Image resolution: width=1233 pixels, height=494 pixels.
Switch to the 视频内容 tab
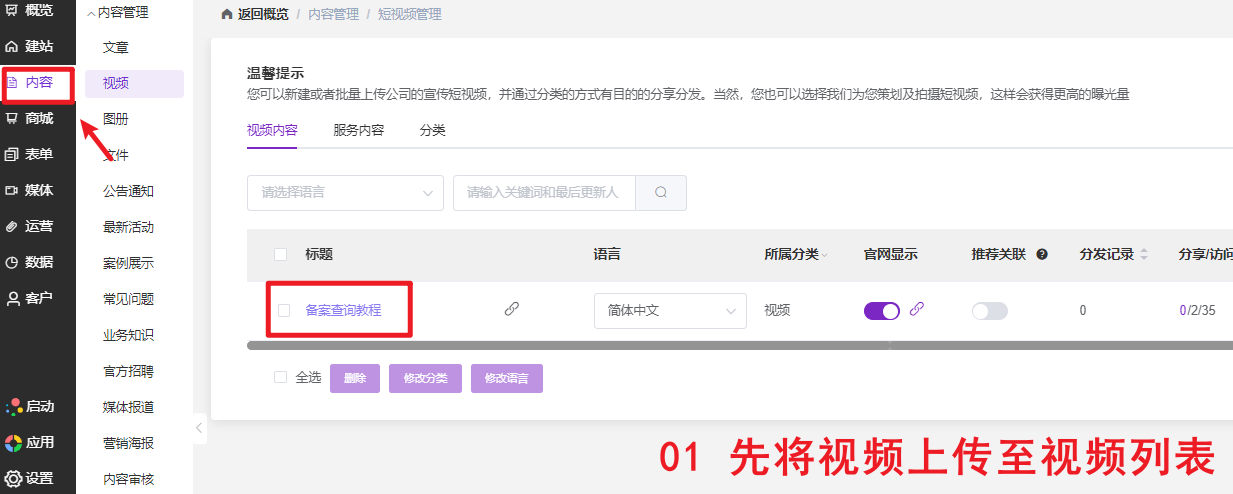click(x=272, y=130)
